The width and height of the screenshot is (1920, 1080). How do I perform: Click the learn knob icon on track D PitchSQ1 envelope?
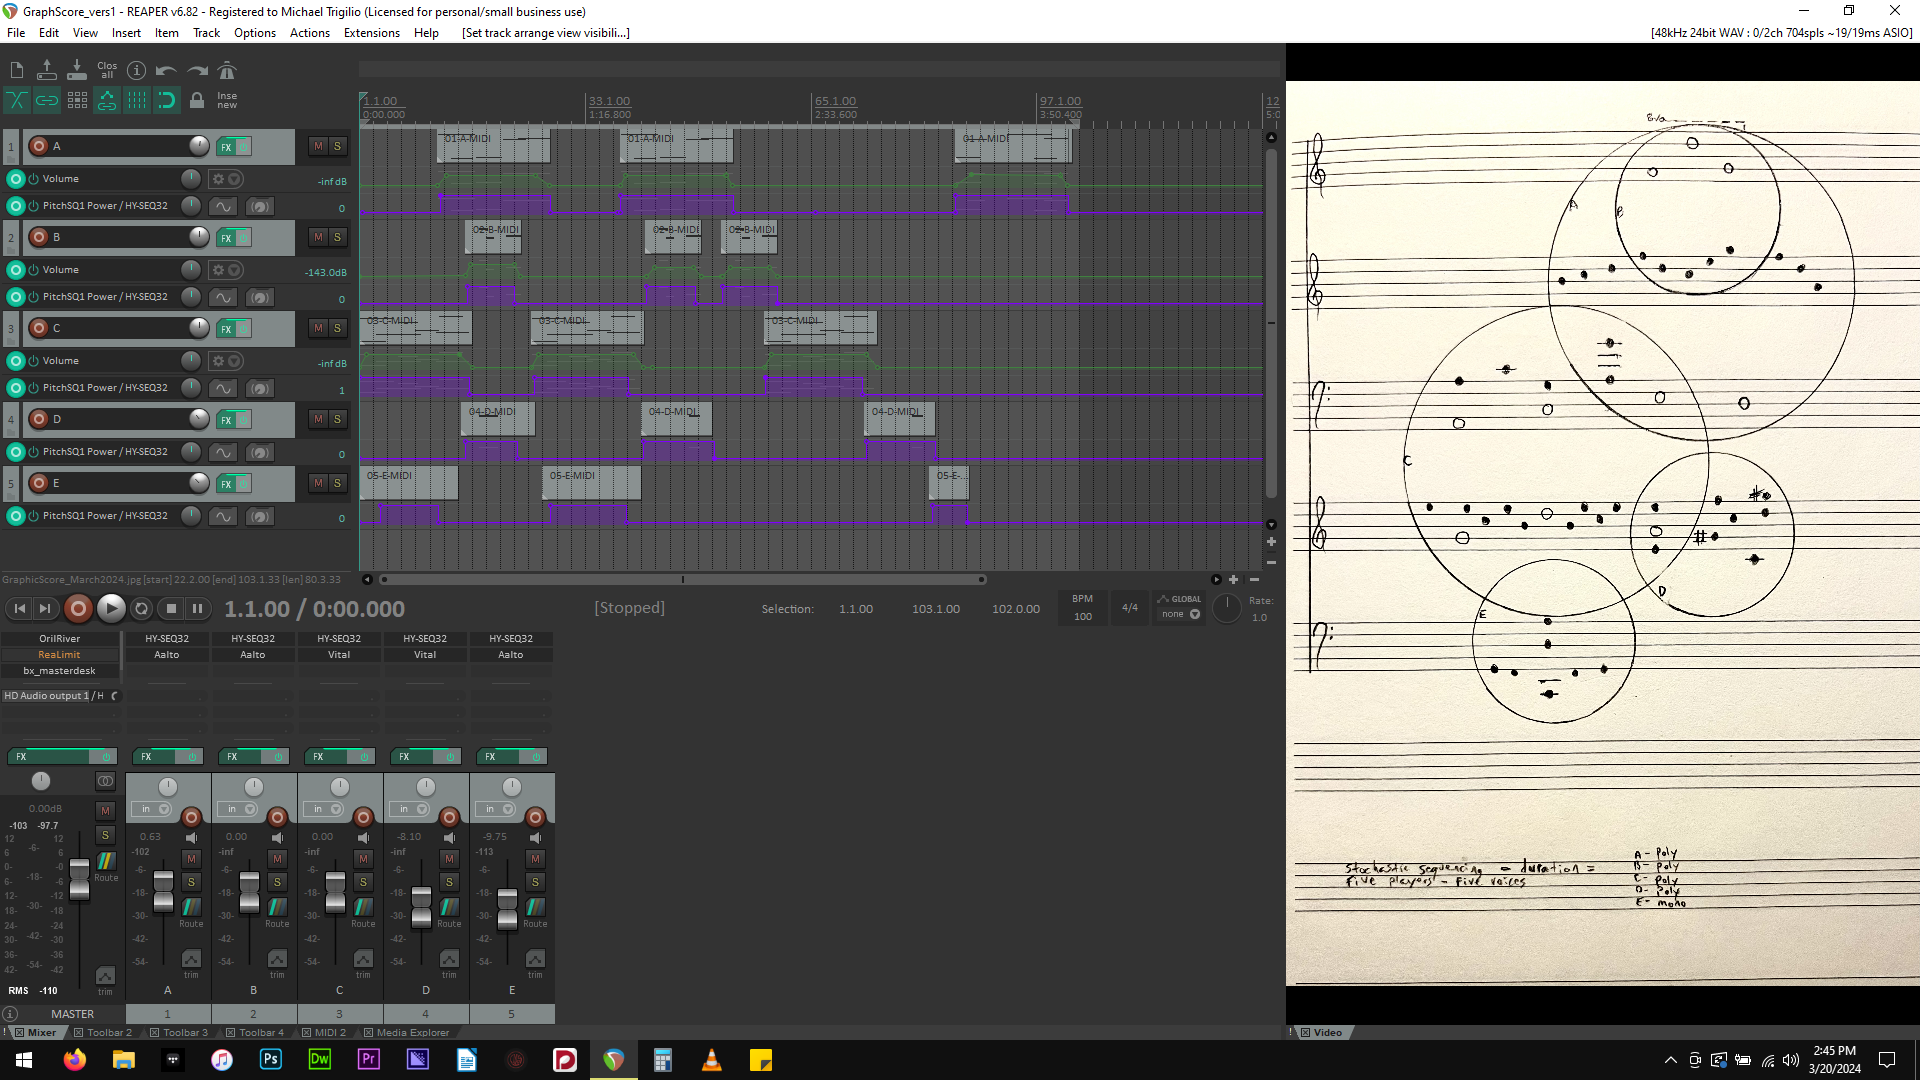pos(260,452)
